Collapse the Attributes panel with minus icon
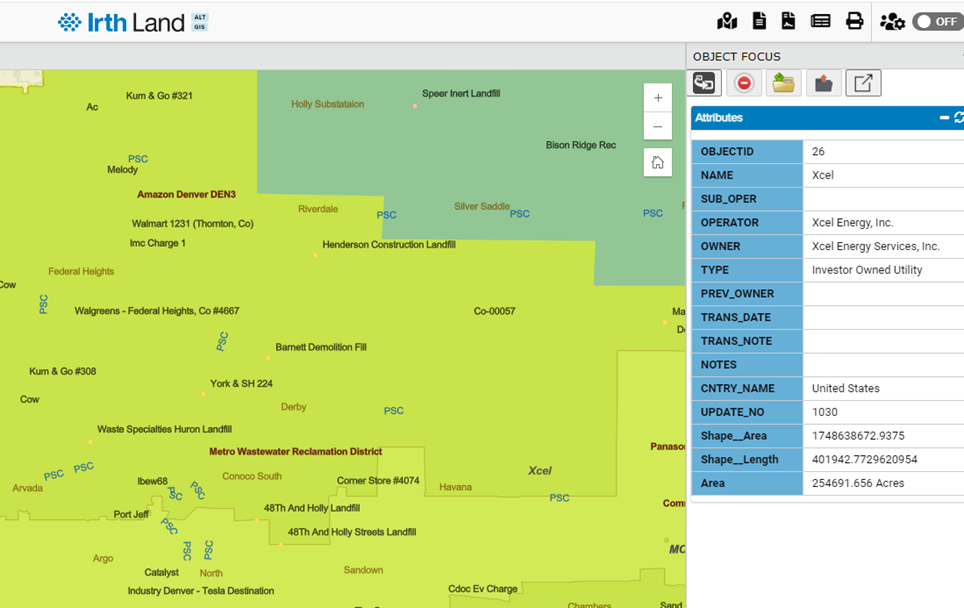 [x=944, y=117]
